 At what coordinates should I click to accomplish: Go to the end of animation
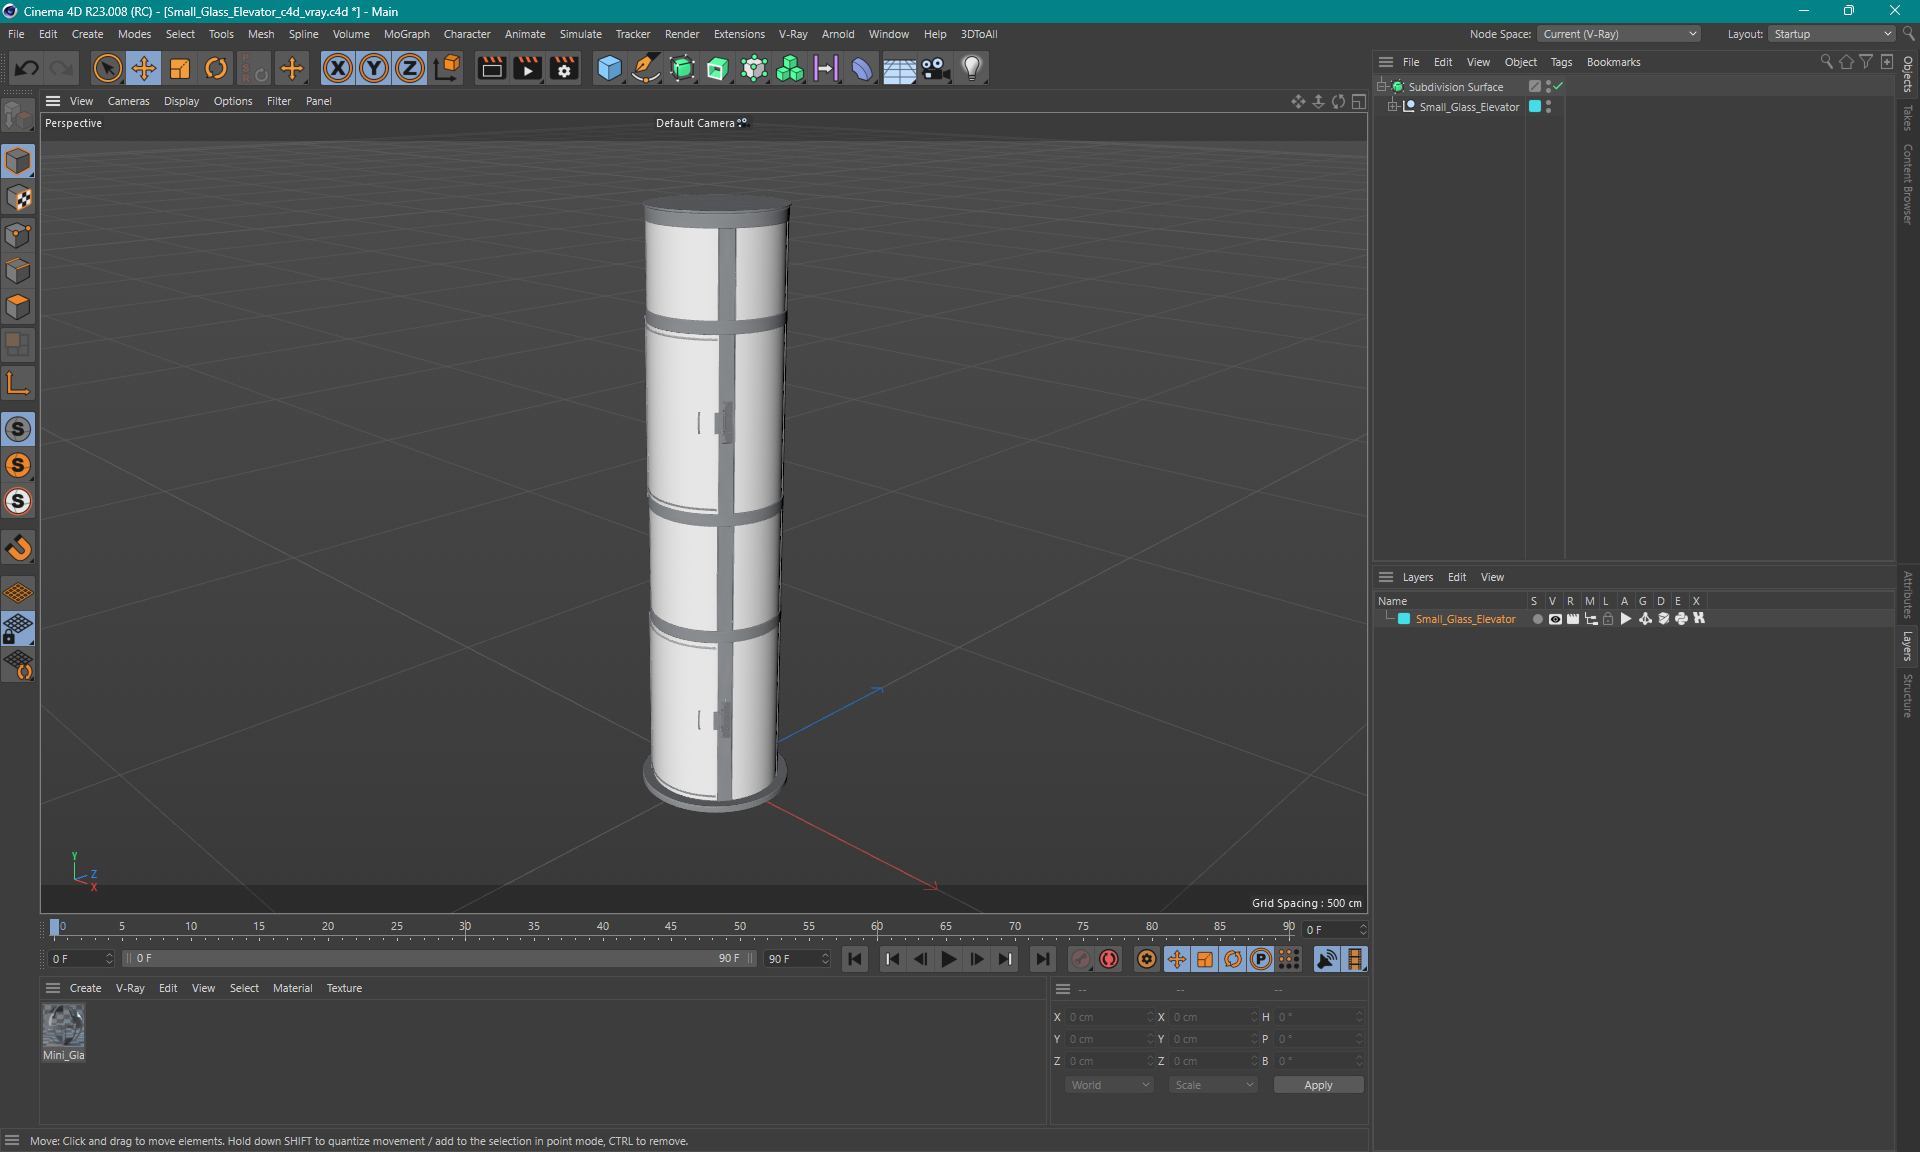pyautogui.click(x=1042, y=959)
